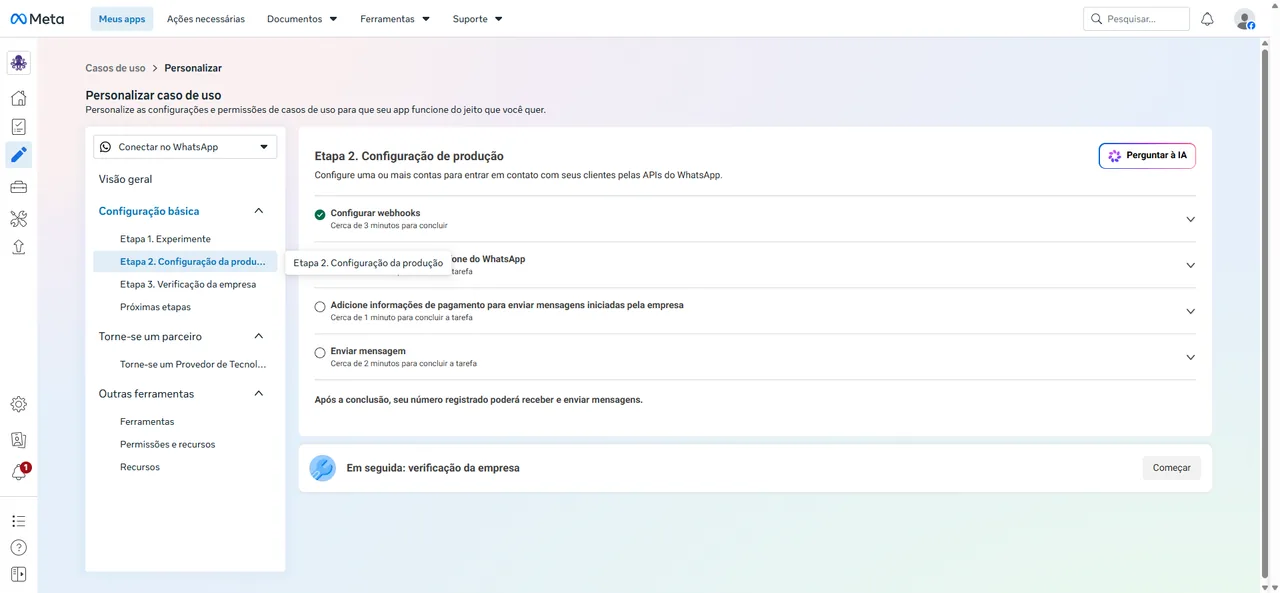
Task: Focus the Pesquisar search field
Action: (1137, 19)
